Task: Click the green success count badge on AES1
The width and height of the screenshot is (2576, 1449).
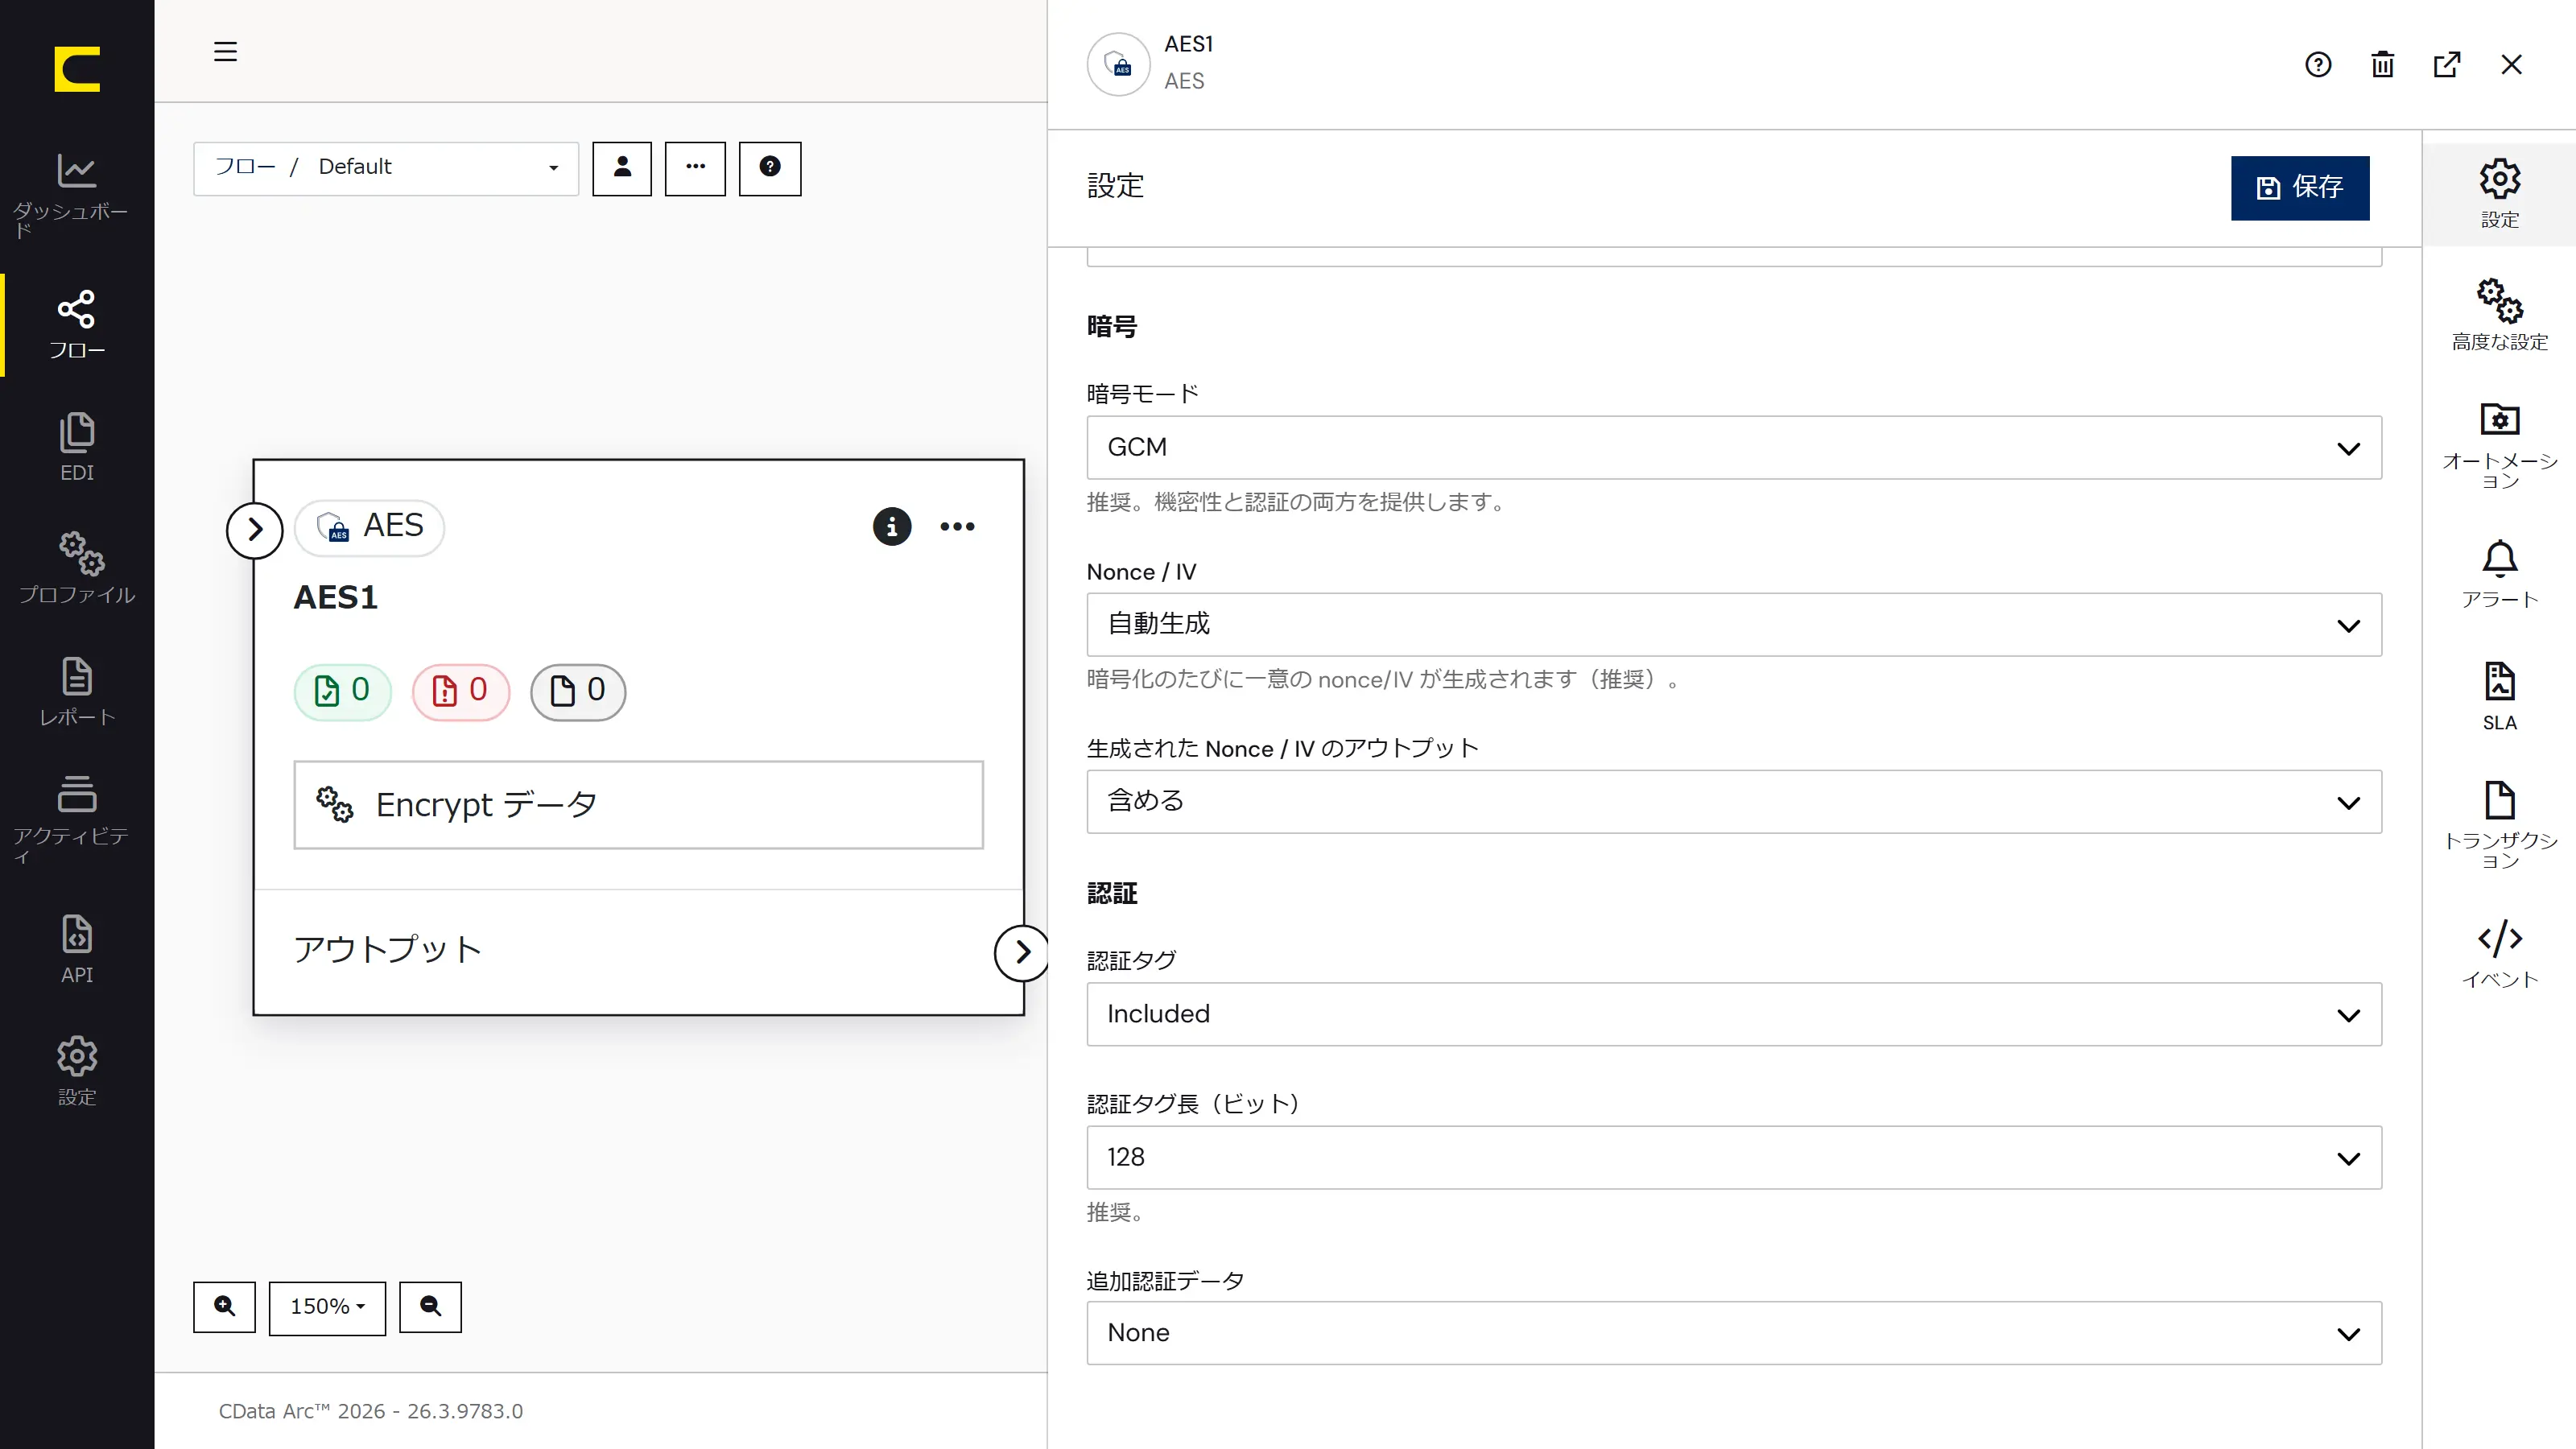Action: click(342, 691)
